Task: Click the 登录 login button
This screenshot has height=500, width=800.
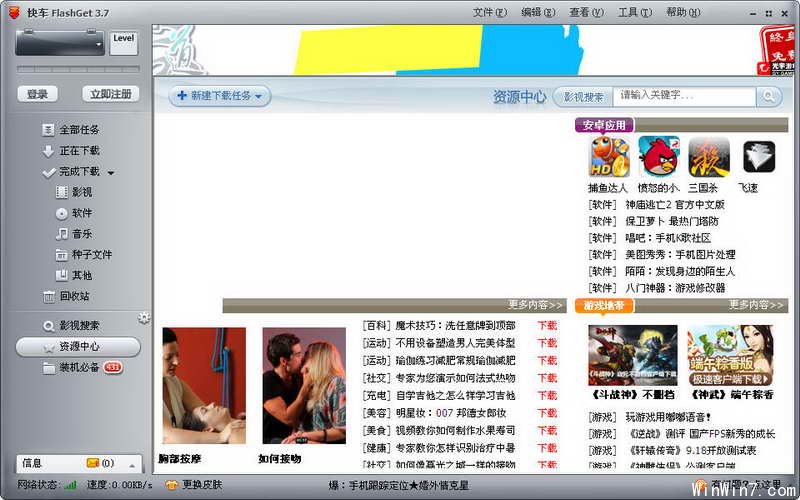Action: click(37, 94)
